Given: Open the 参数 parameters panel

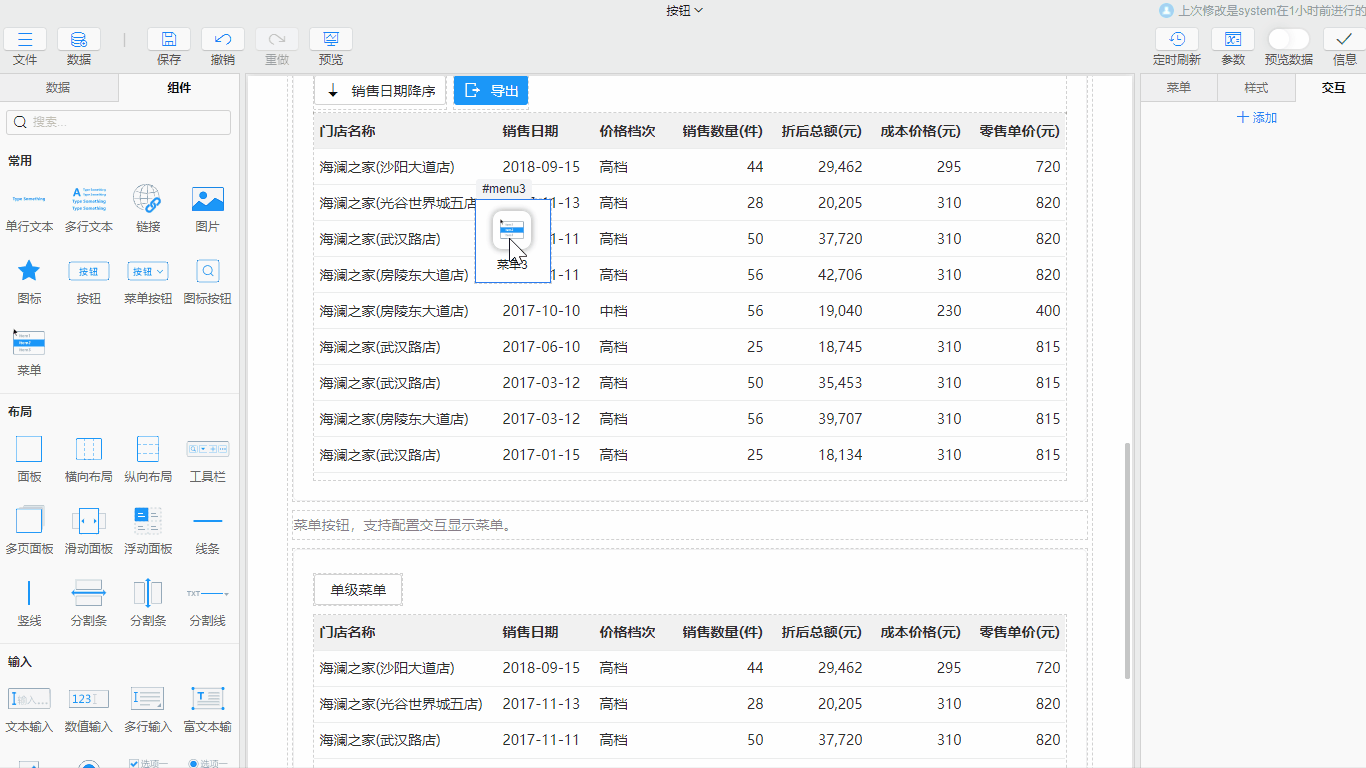Looking at the screenshot, I should pyautogui.click(x=1233, y=40).
